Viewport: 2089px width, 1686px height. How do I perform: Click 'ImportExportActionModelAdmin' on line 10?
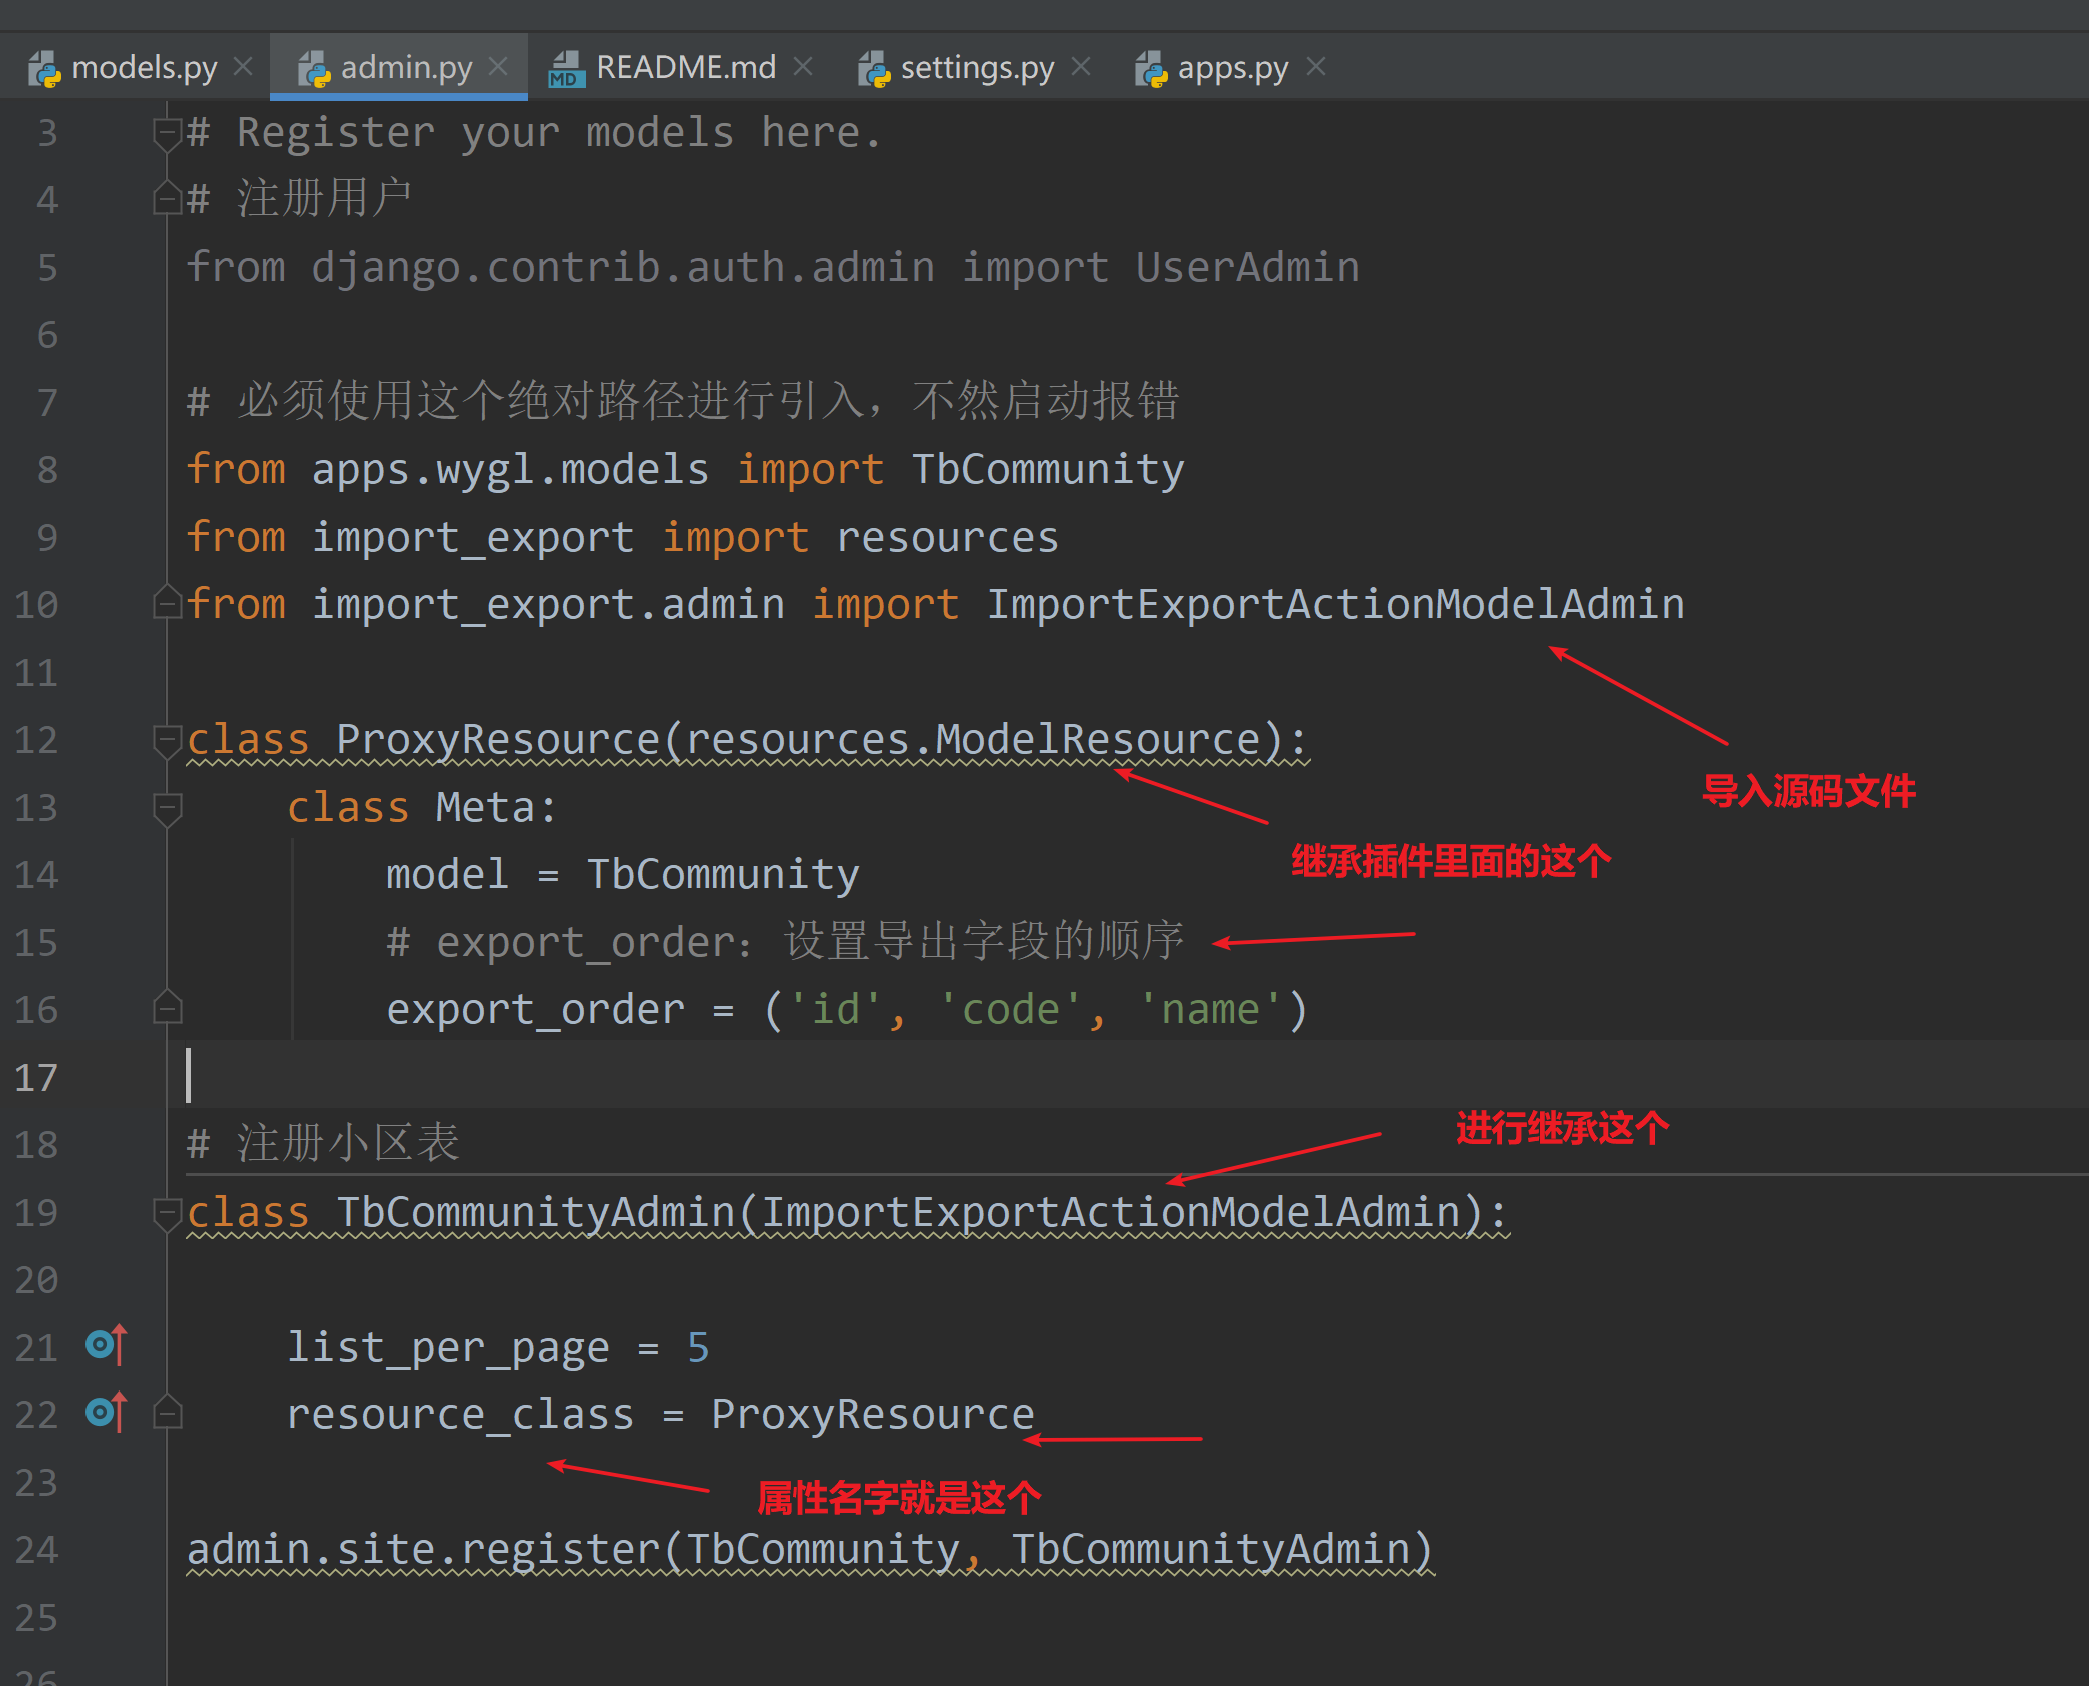click(1335, 604)
